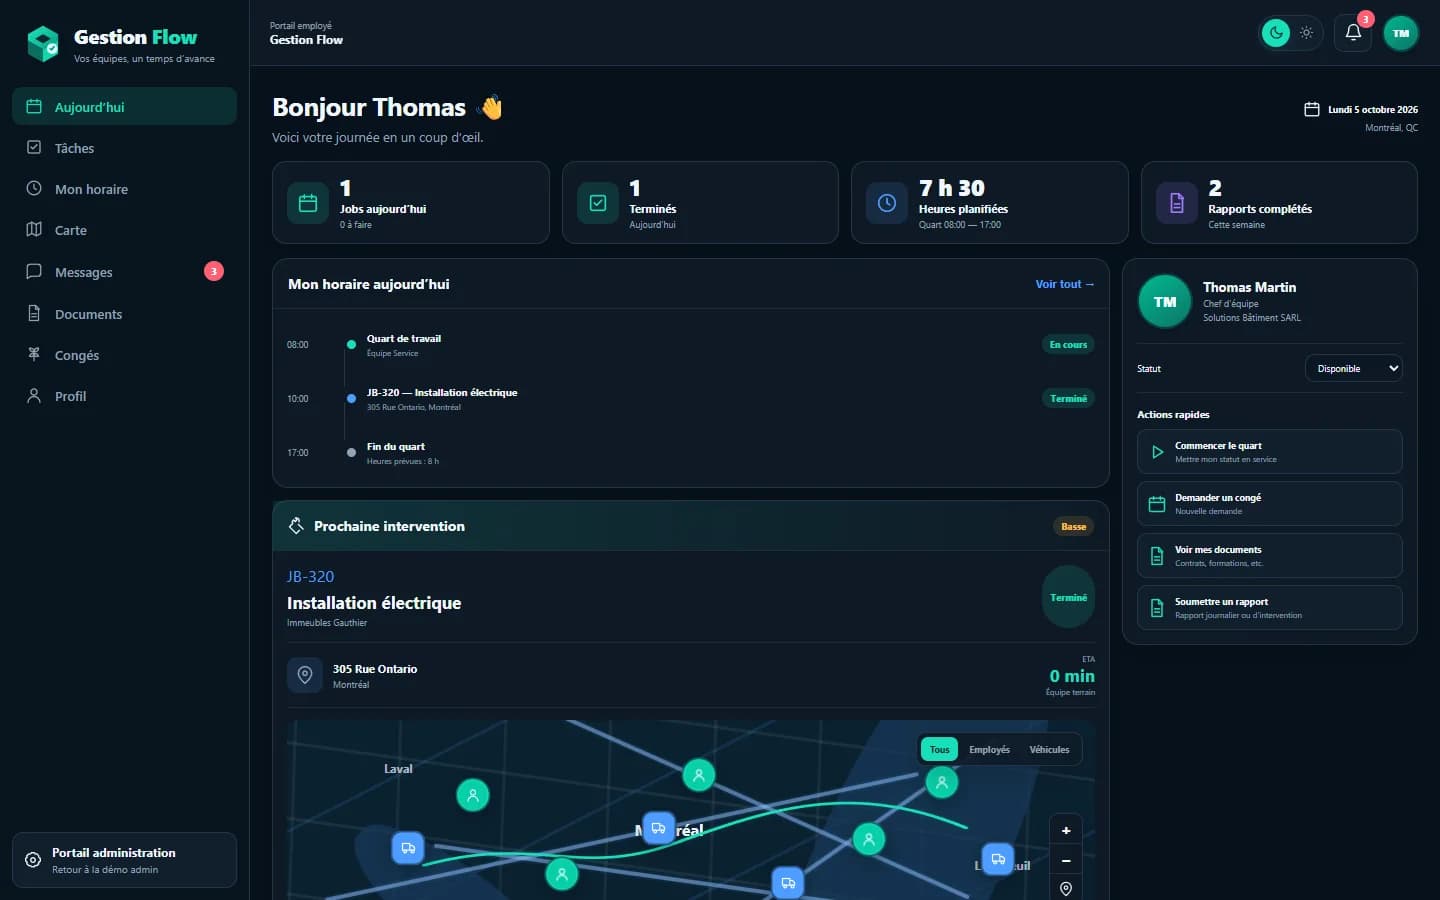Select Véhicules map filter tab
Viewport: 1440px width, 900px height.
tap(1049, 749)
